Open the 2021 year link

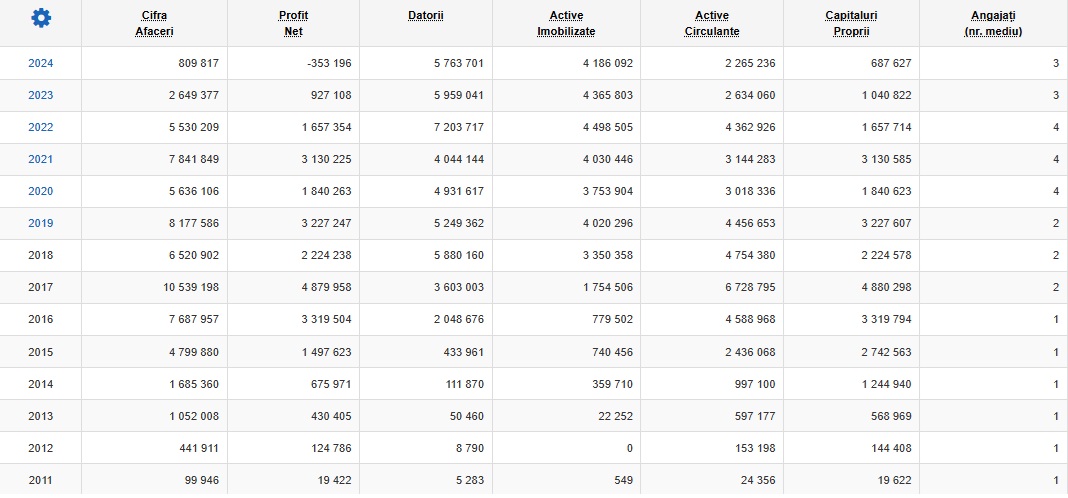click(x=40, y=159)
